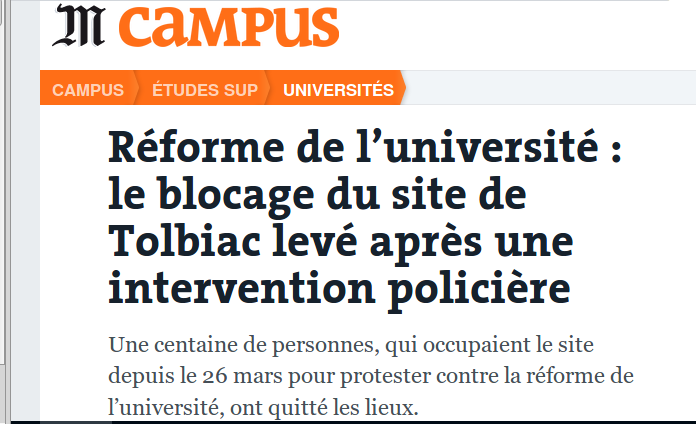
Task: Click 'levé après une' in the headline
Action: pos(423,242)
